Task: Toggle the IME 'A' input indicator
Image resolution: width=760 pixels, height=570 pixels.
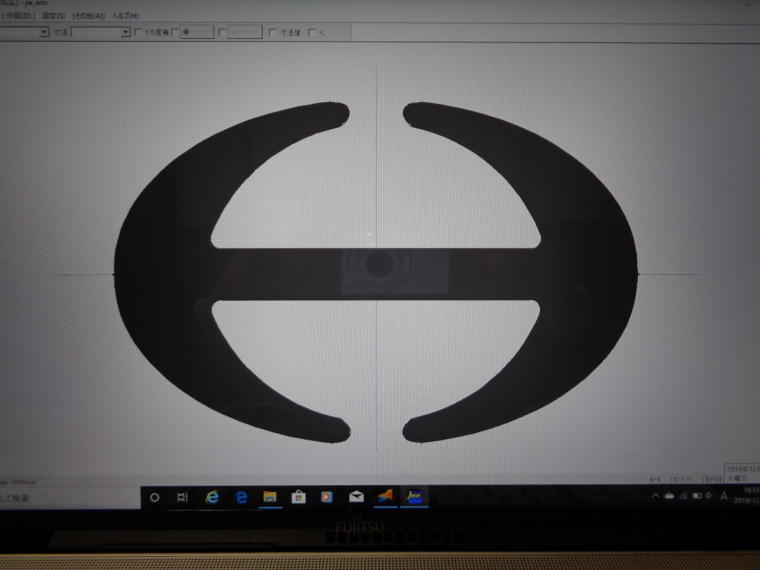Action: point(724,496)
